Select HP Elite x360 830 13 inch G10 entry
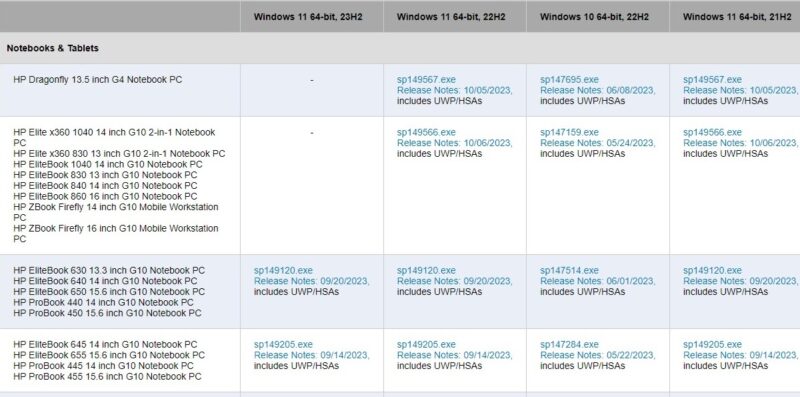Screen dimensions: 800x397 [x=119, y=154]
